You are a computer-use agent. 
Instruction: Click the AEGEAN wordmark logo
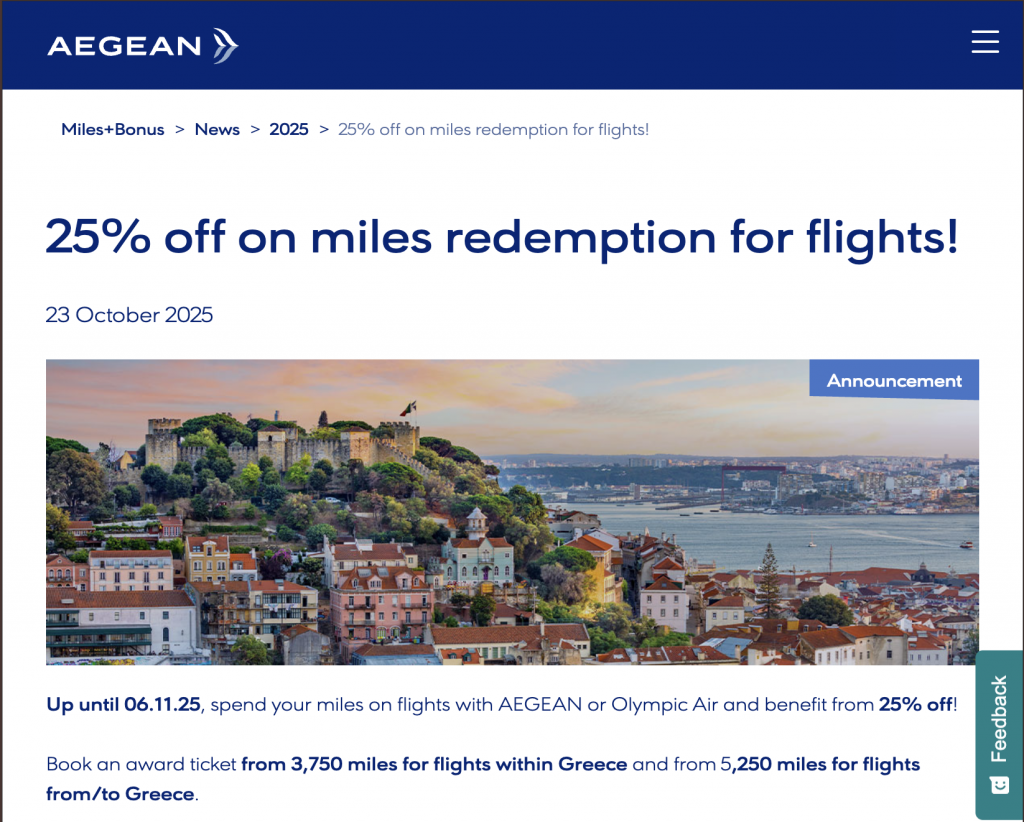click(x=124, y=46)
